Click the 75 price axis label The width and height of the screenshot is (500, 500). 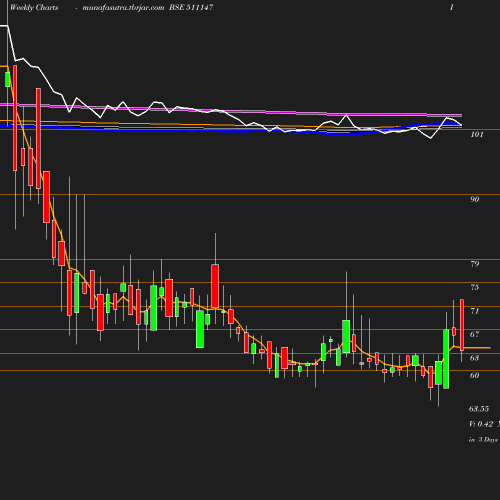point(475,287)
